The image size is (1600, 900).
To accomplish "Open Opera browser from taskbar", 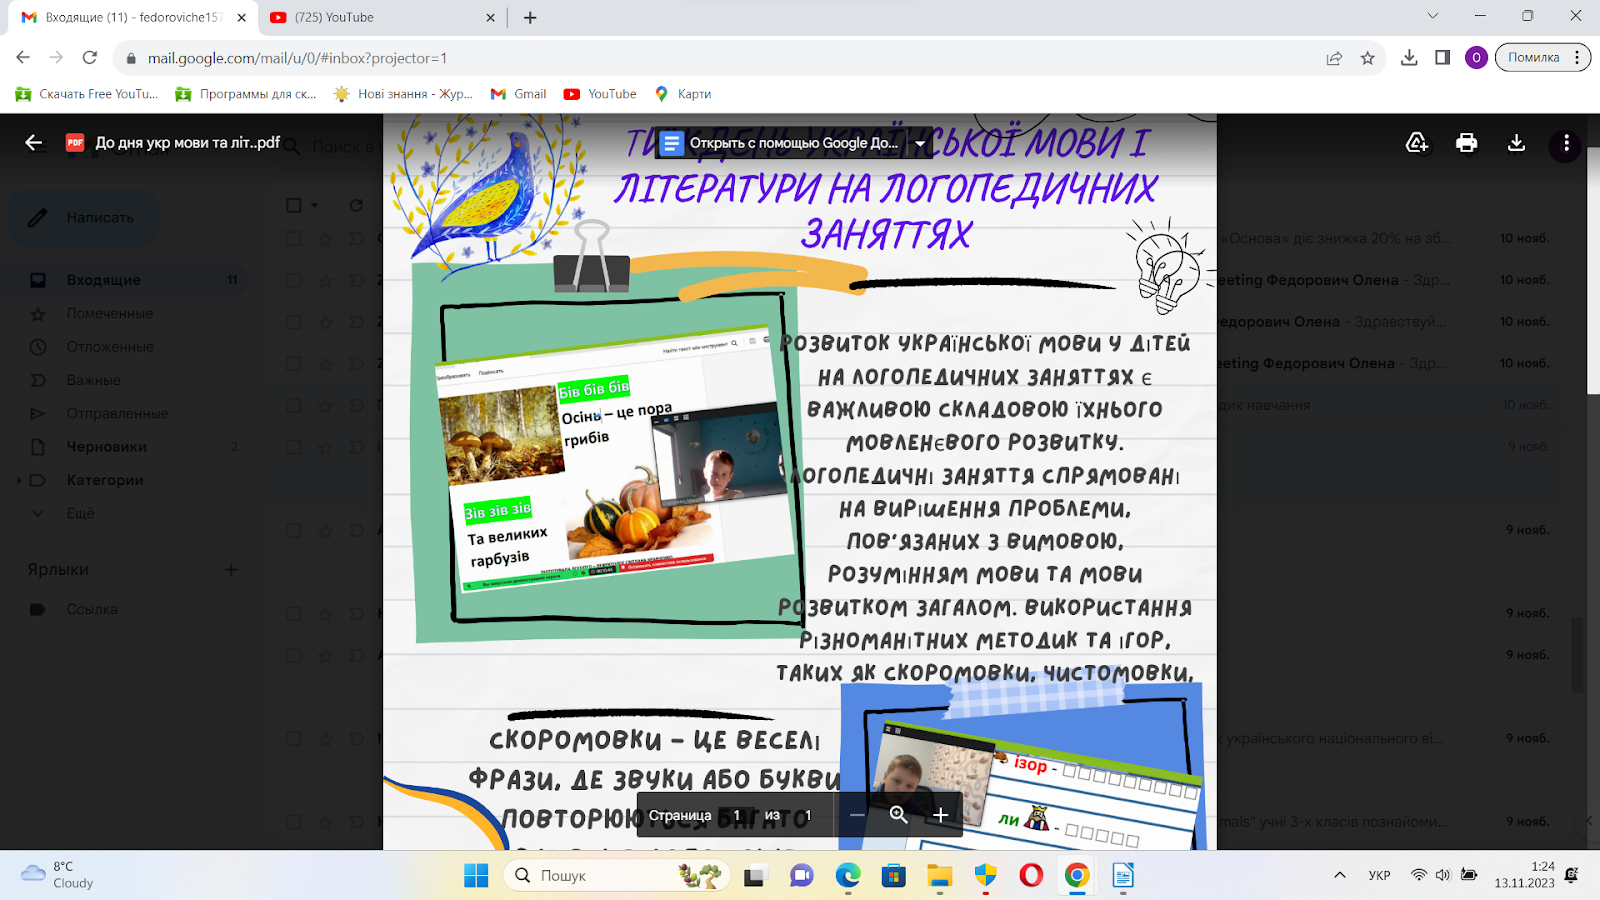I will click(x=1031, y=876).
